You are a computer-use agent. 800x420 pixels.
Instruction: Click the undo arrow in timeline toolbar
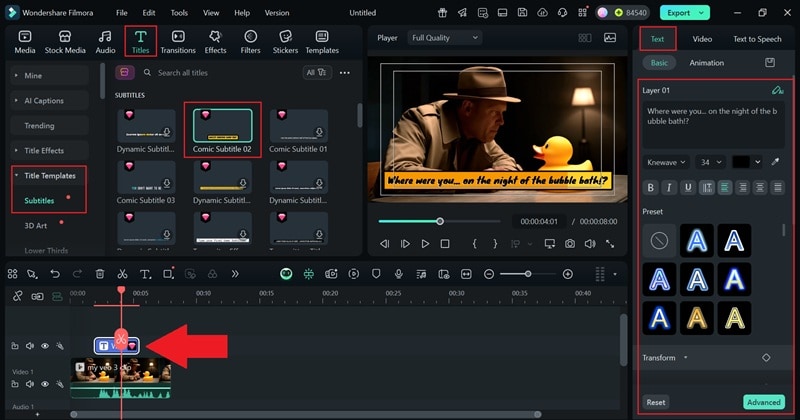pos(55,274)
